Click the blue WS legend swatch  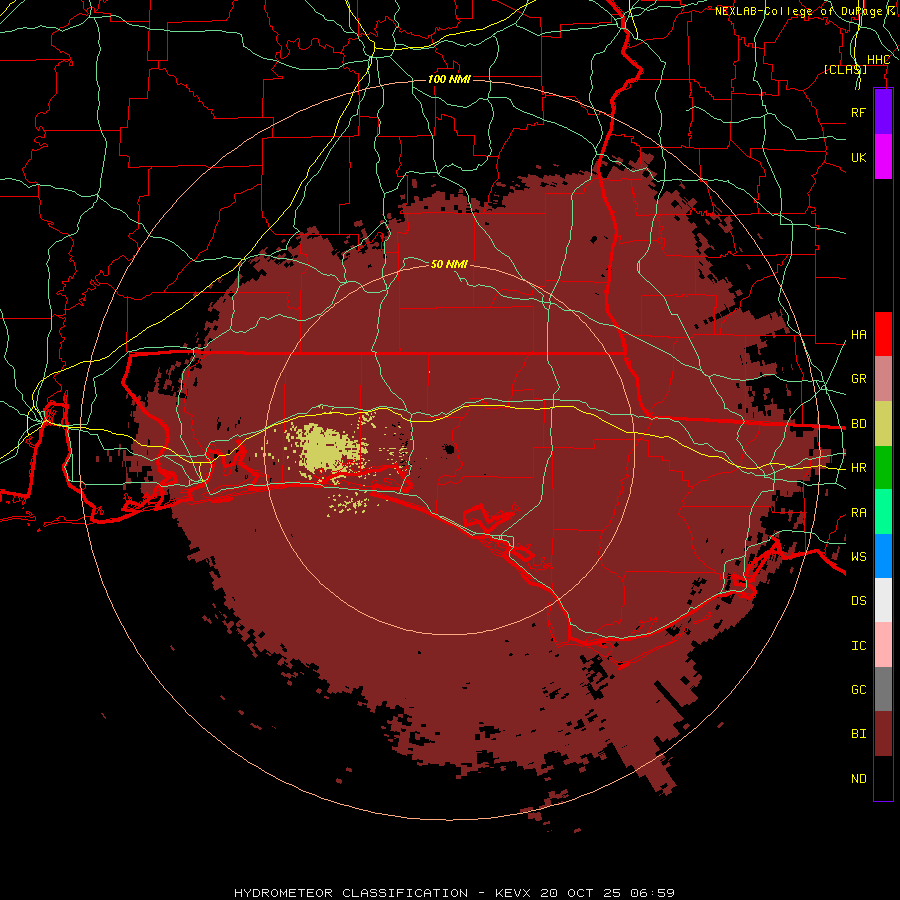(x=883, y=556)
